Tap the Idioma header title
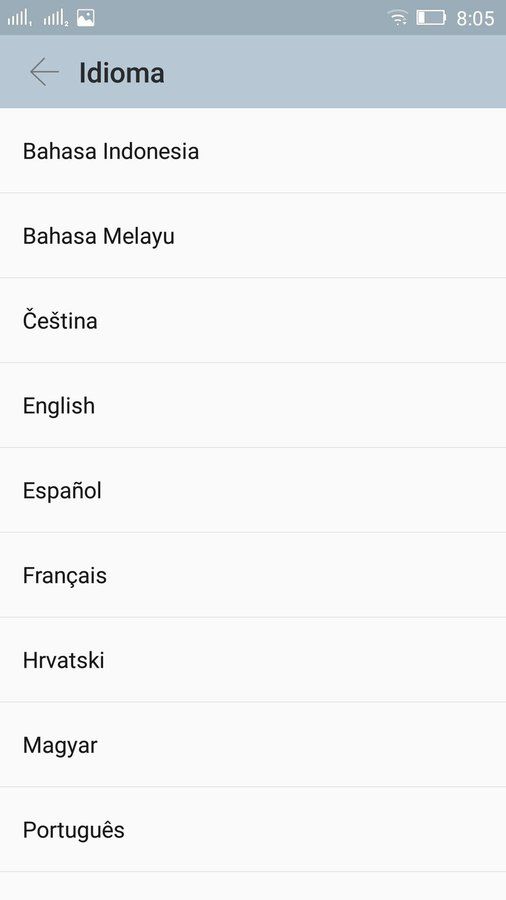506x900 pixels. click(122, 73)
